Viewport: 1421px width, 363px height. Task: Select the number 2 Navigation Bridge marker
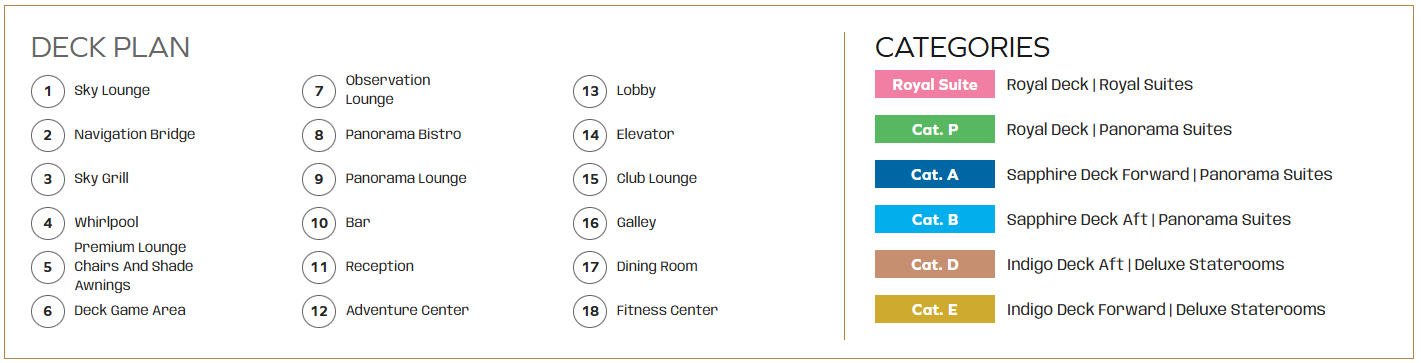(x=48, y=135)
